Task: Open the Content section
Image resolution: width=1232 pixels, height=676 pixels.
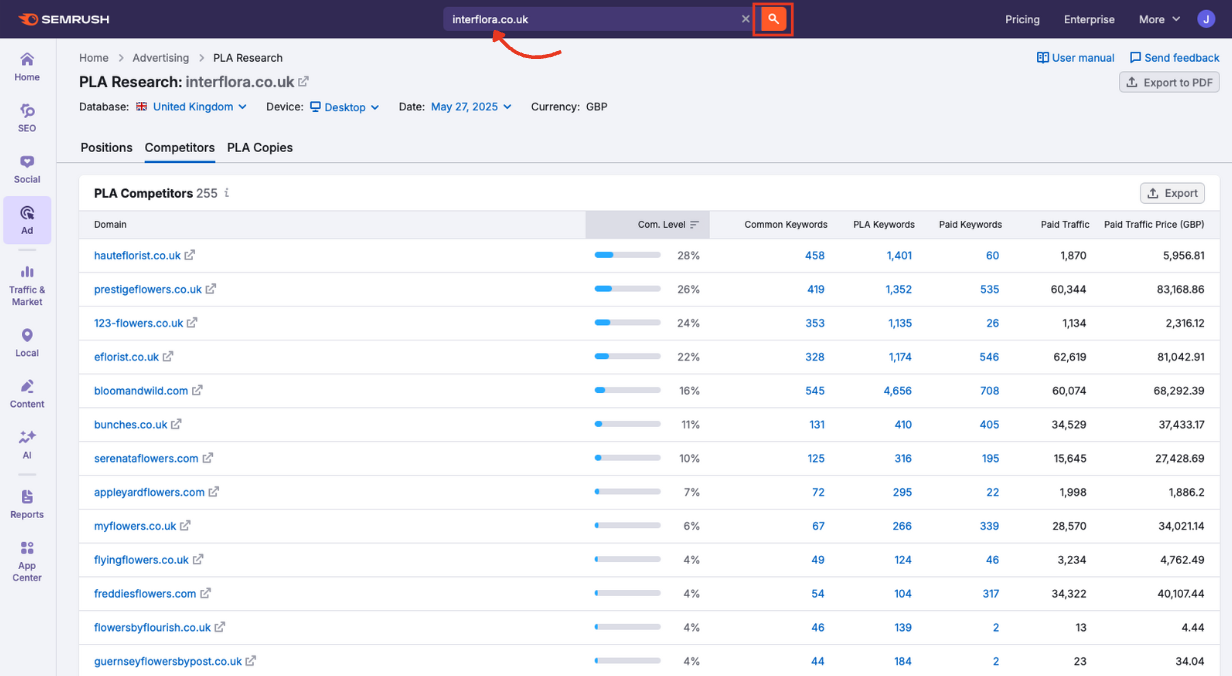Action: coord(26,391)
